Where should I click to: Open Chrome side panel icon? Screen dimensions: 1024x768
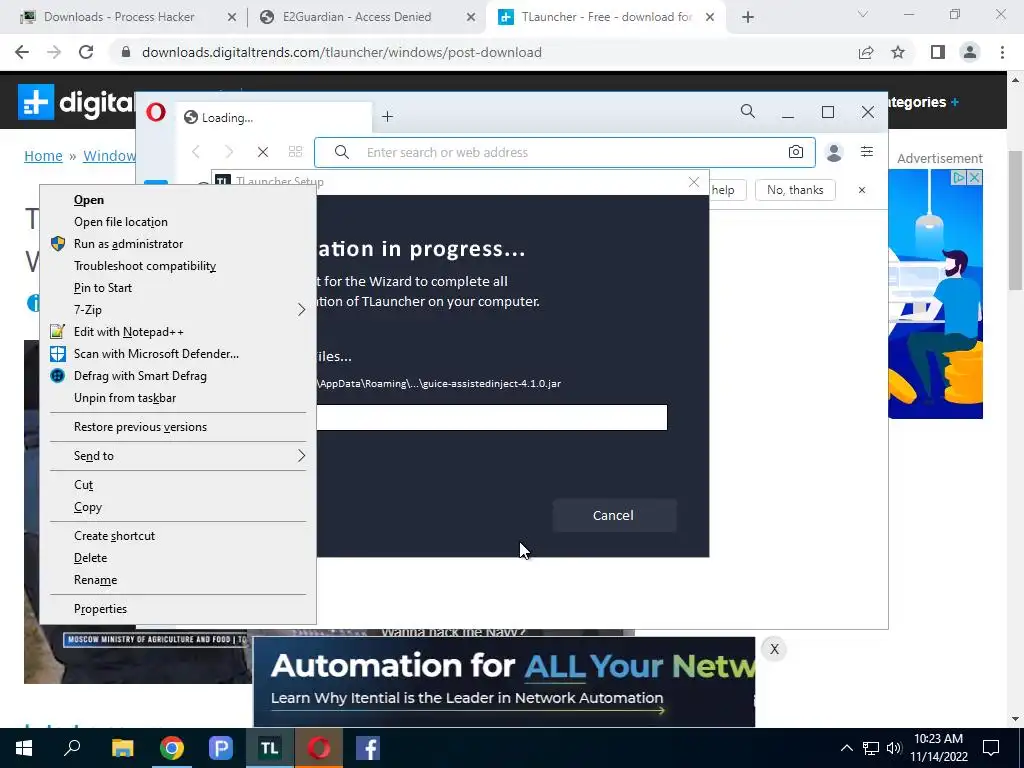(x=938, y=52)
